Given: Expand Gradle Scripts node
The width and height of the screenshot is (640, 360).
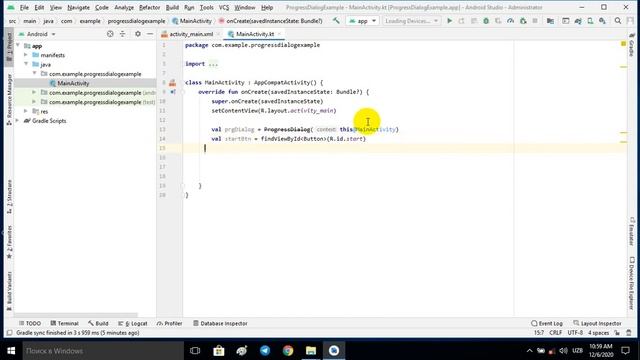Looking at the screenshot, I should click(x=18, y=120).
